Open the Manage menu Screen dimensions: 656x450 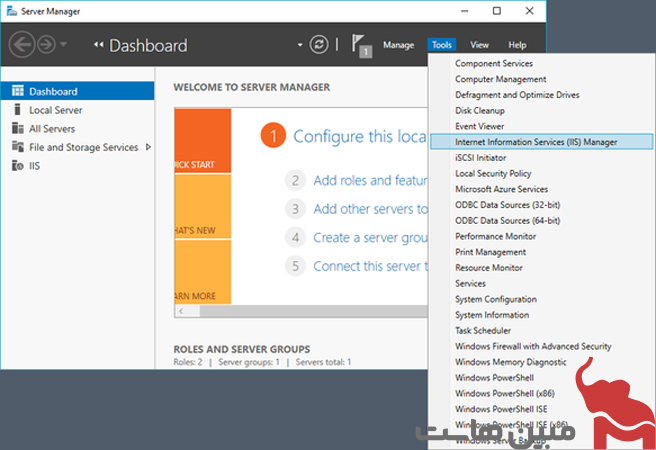click(x=398, y=45)
